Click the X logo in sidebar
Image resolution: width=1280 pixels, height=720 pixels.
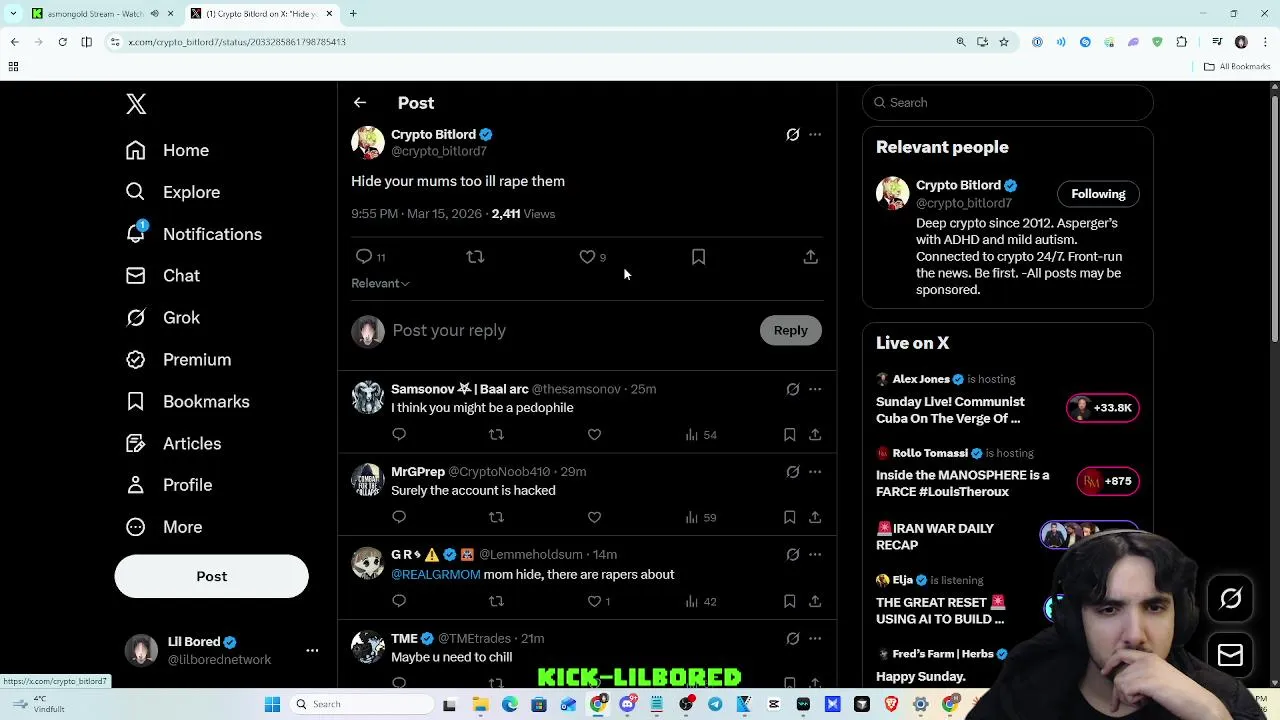coord(136,104)
